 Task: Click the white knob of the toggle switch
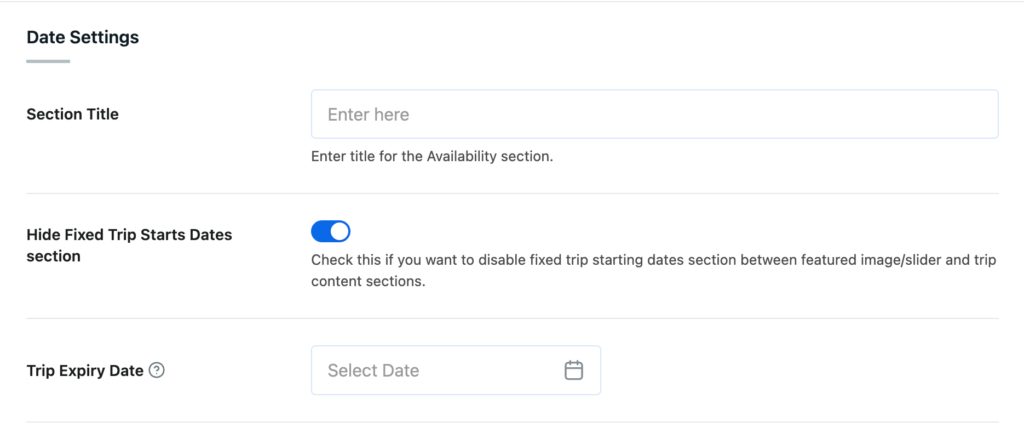coord(340,232)
